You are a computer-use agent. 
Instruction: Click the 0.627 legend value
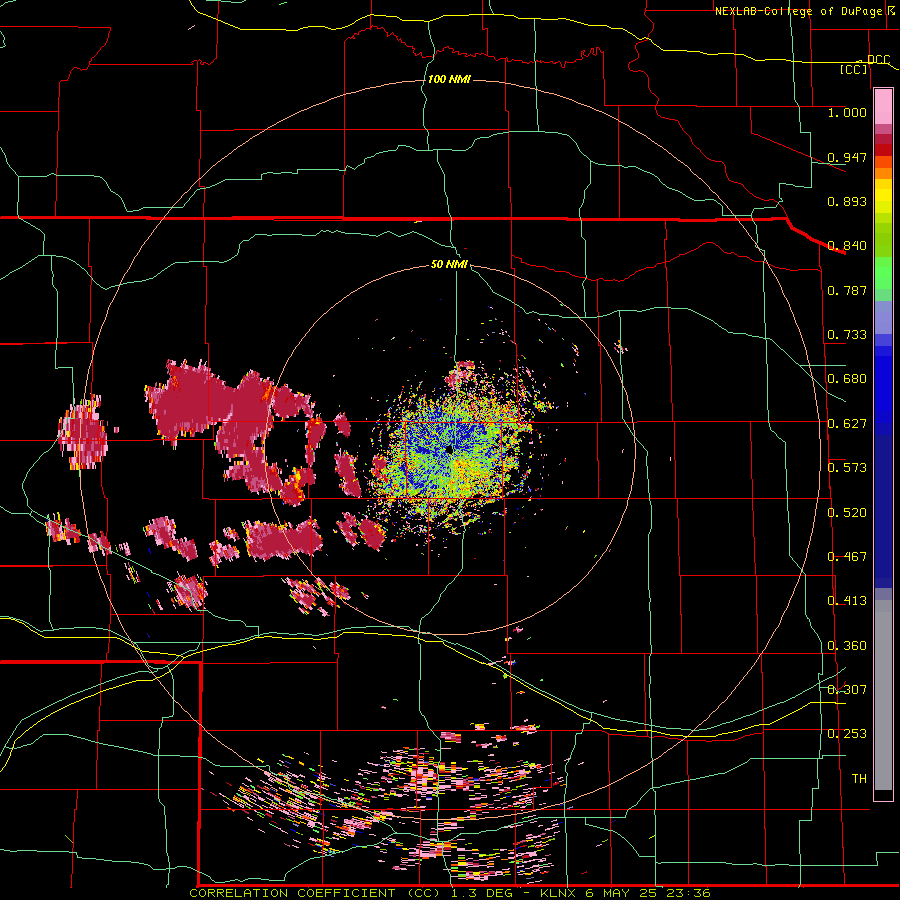847,424
